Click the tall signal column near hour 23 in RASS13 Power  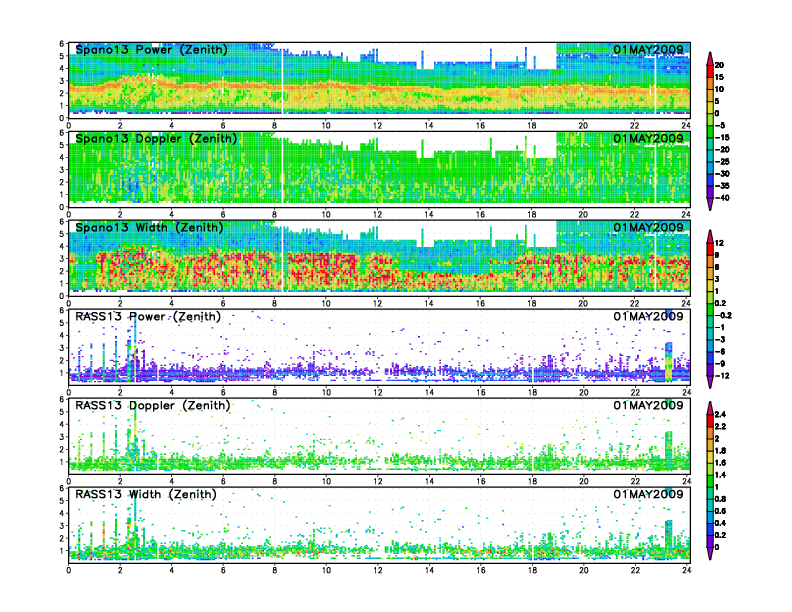pos(669,361)
